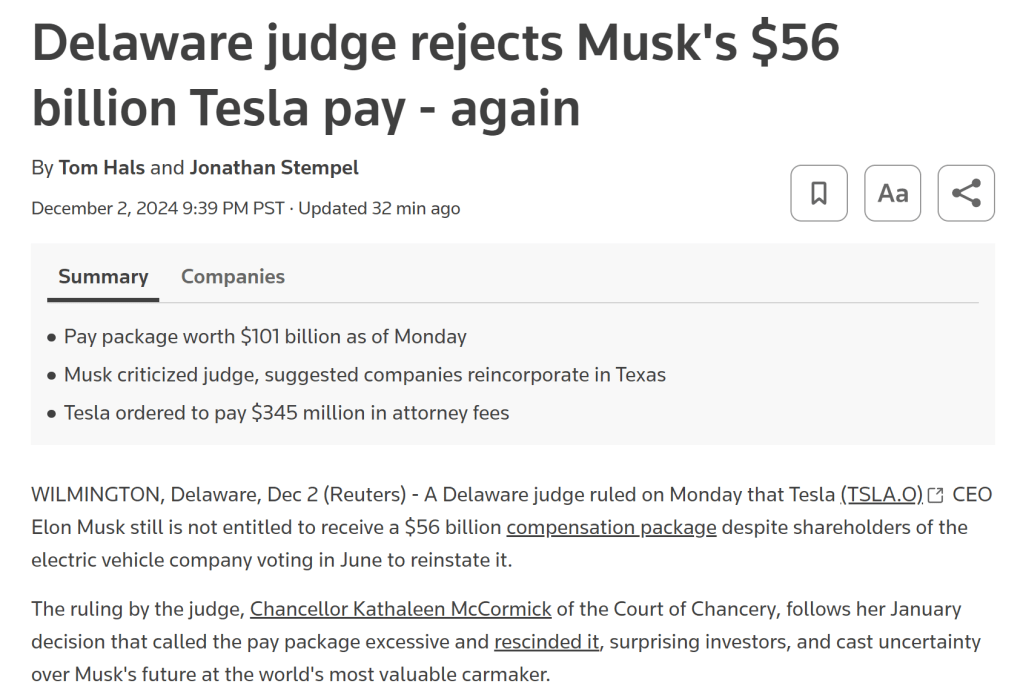The image size is (1023, 689).
Task: Click the Chancellor Kathaleen McCormick link
Action: (401, 608)
